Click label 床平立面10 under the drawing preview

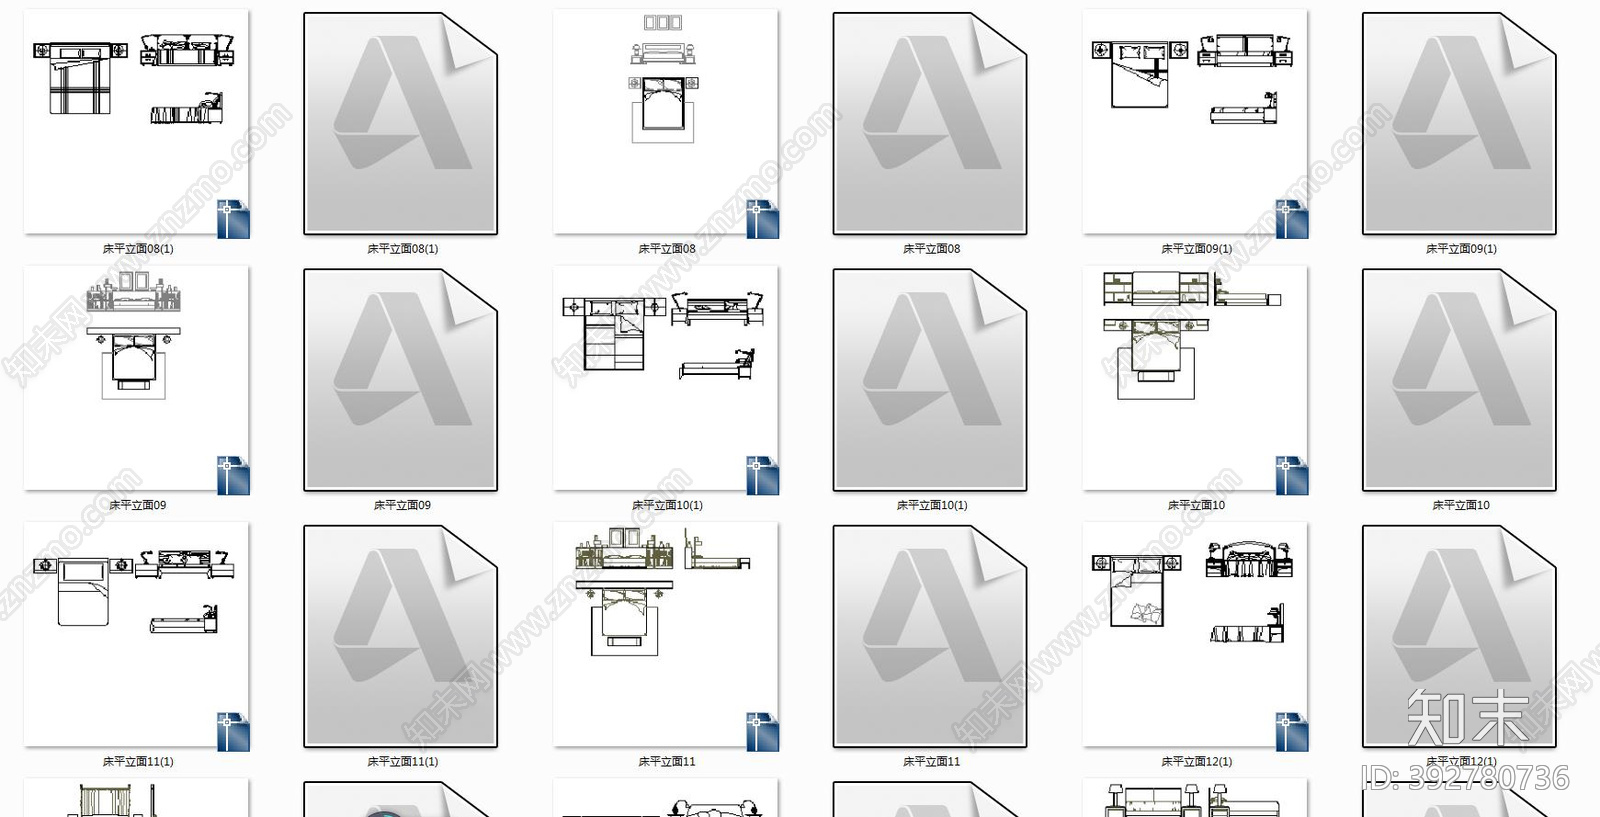pyautogui.click(x=1196, y=505)
